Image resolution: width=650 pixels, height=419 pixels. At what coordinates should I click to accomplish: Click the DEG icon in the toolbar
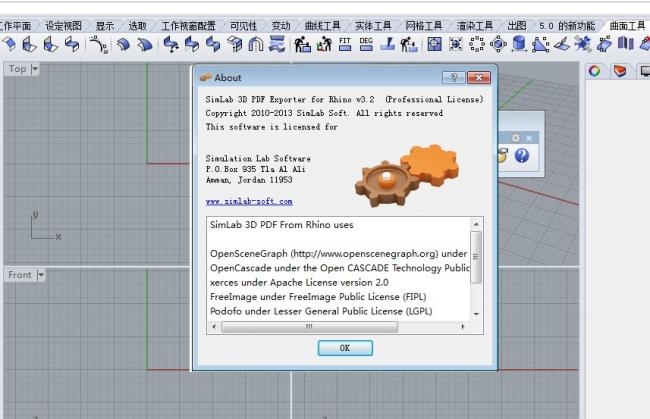[x=365, y=43]
